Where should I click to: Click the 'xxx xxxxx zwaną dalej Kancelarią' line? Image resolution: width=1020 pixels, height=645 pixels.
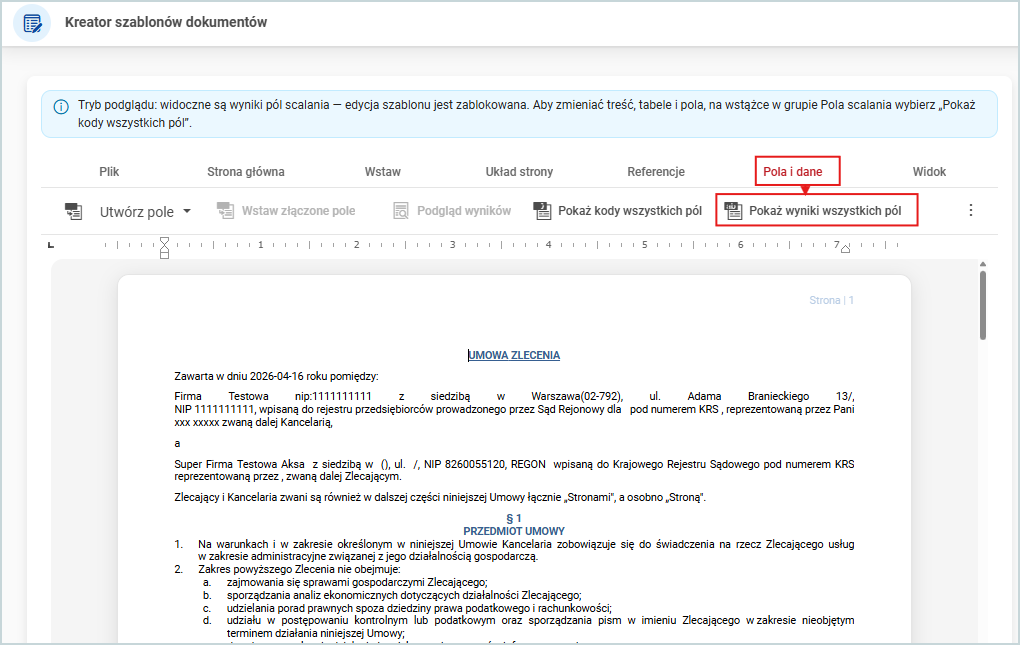pyautogui.click(x=254, y=423)
